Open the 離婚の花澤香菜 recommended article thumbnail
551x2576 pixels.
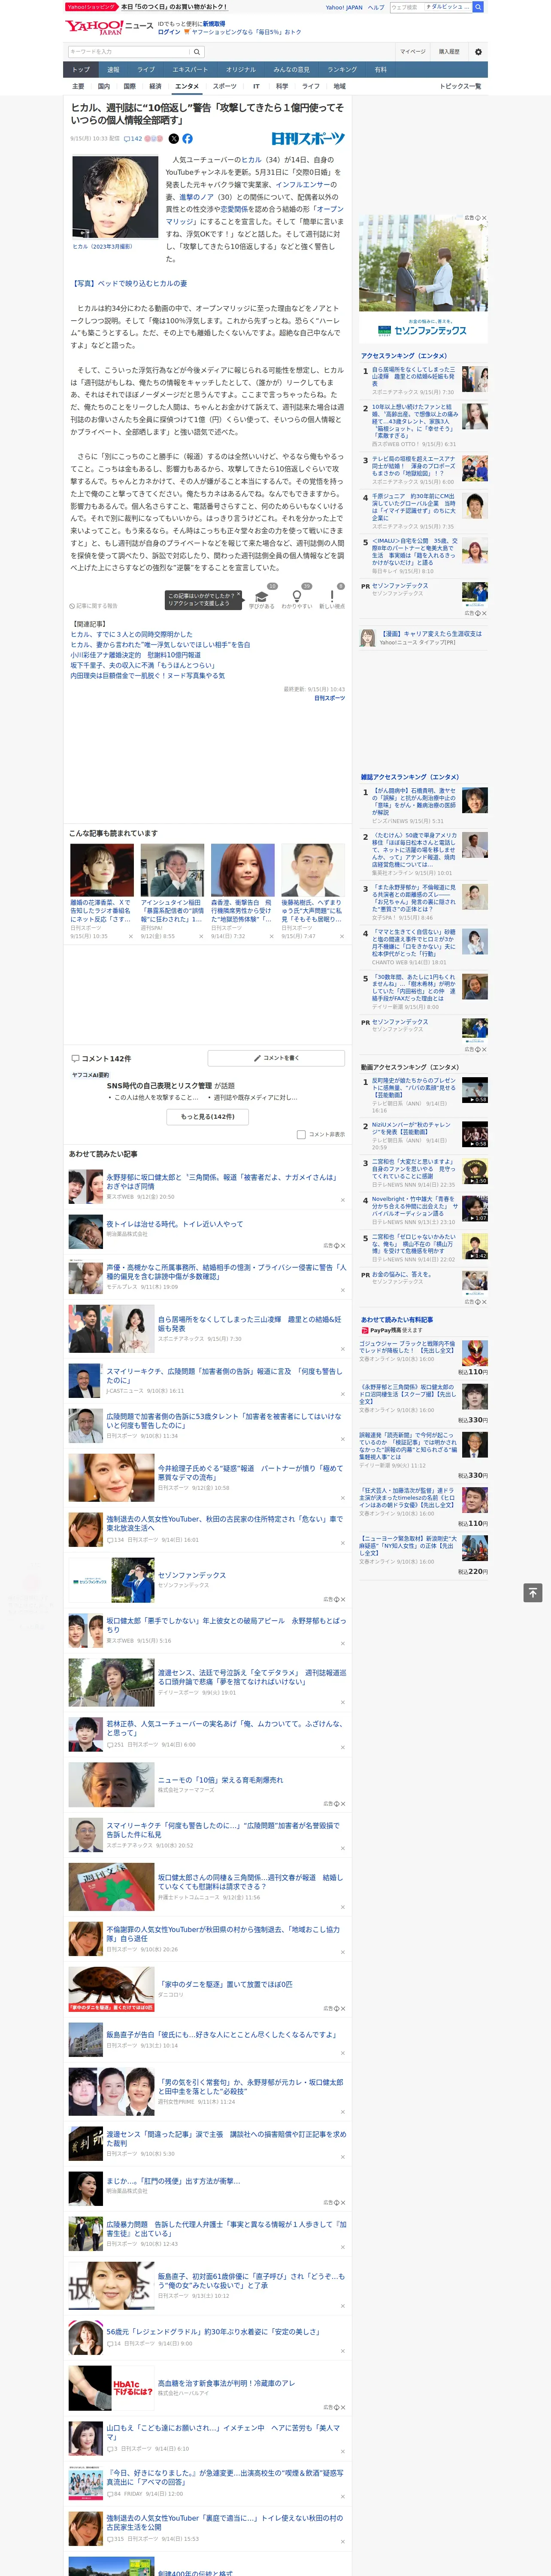pos(102,869)
